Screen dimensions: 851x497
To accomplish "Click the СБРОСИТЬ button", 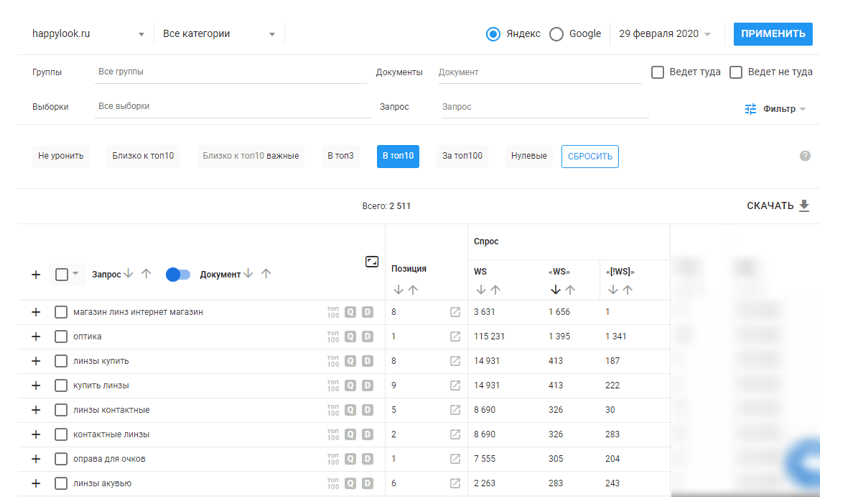I will pos(590,156).
